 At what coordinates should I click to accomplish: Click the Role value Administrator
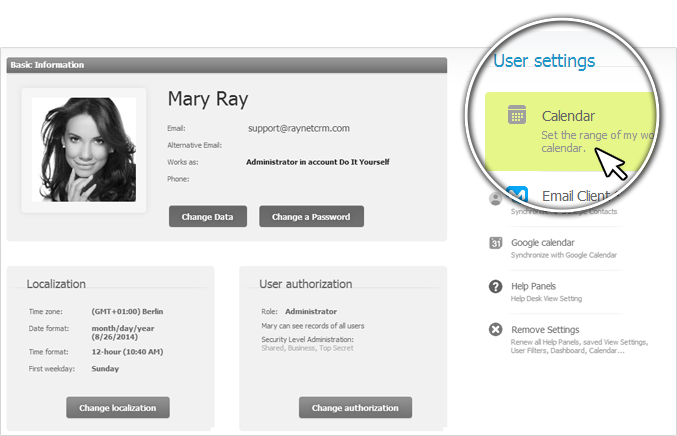(311, 311)
